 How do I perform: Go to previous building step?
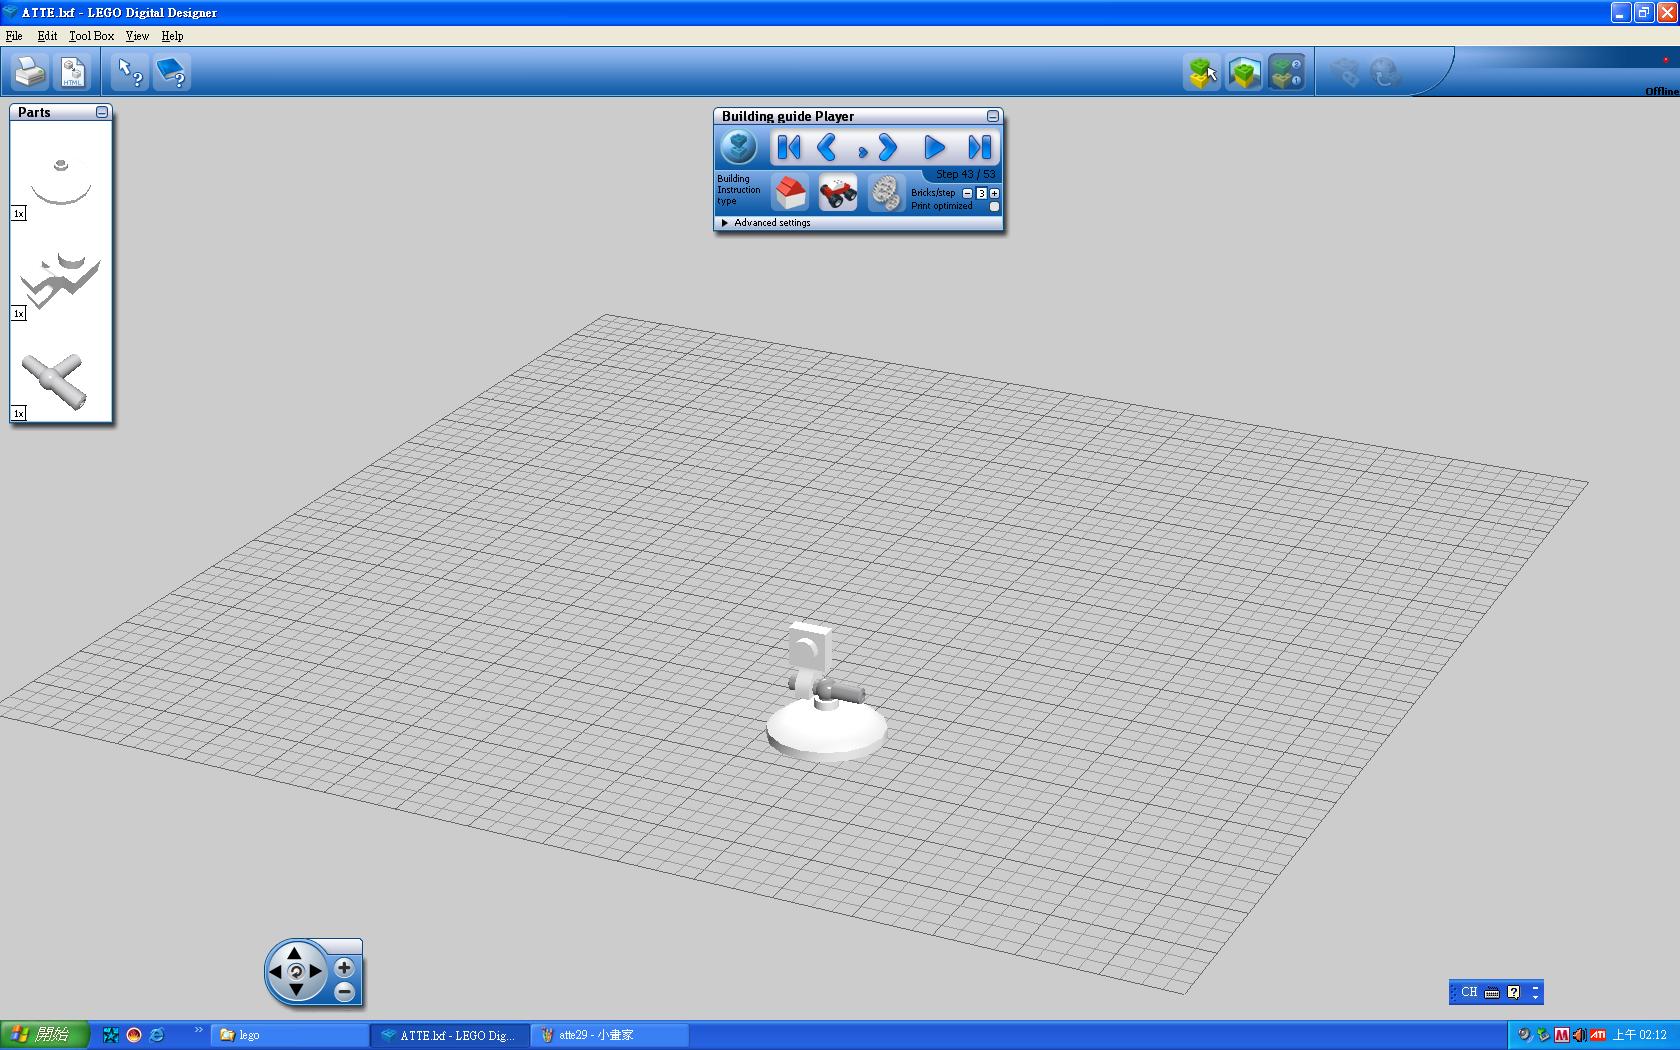[827, 148]
